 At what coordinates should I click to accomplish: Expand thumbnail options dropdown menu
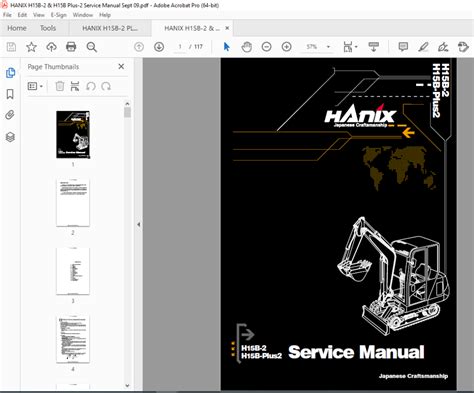[x=35, y=86]
